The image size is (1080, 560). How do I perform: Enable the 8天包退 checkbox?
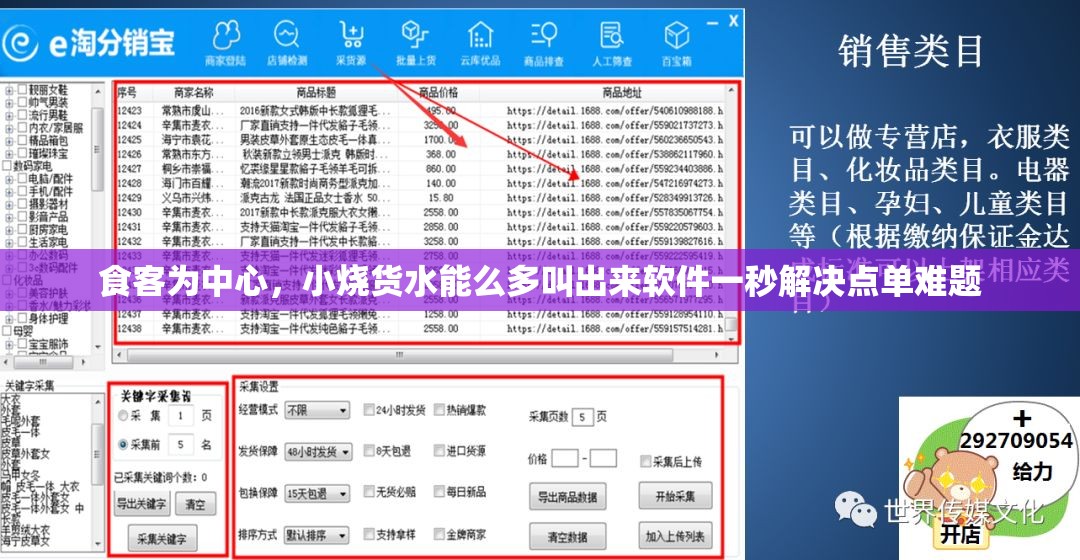(x=368, y=451)
